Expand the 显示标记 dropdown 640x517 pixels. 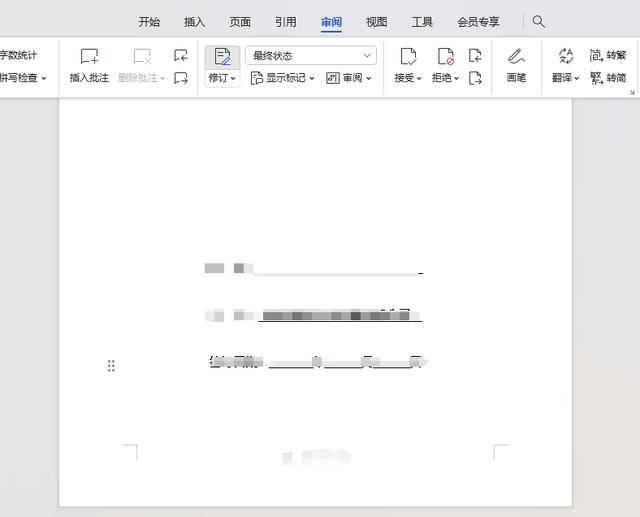click(x=283, y=78)
